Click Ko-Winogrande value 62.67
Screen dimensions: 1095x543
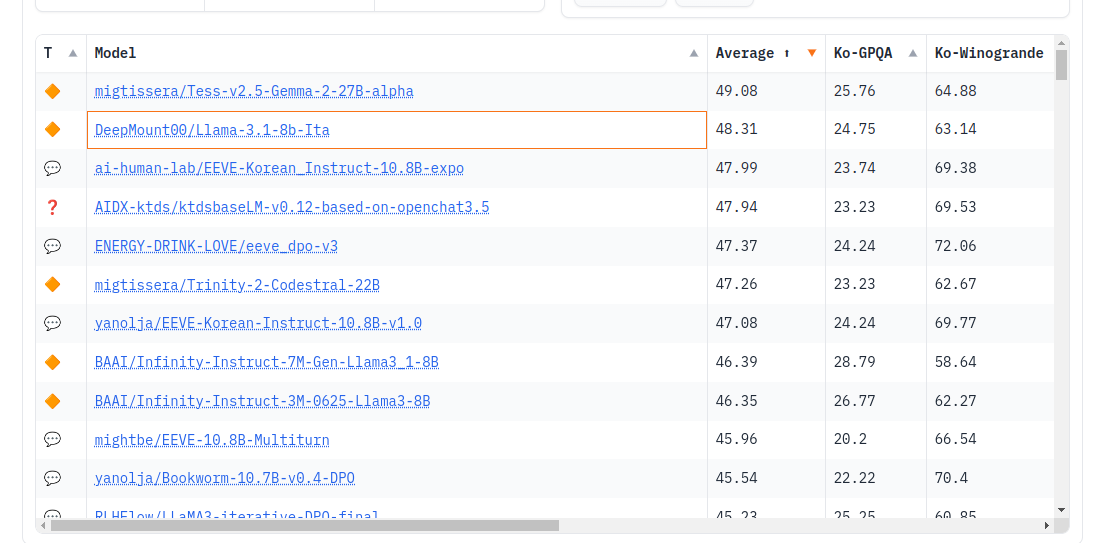click(x=955, y=284)
